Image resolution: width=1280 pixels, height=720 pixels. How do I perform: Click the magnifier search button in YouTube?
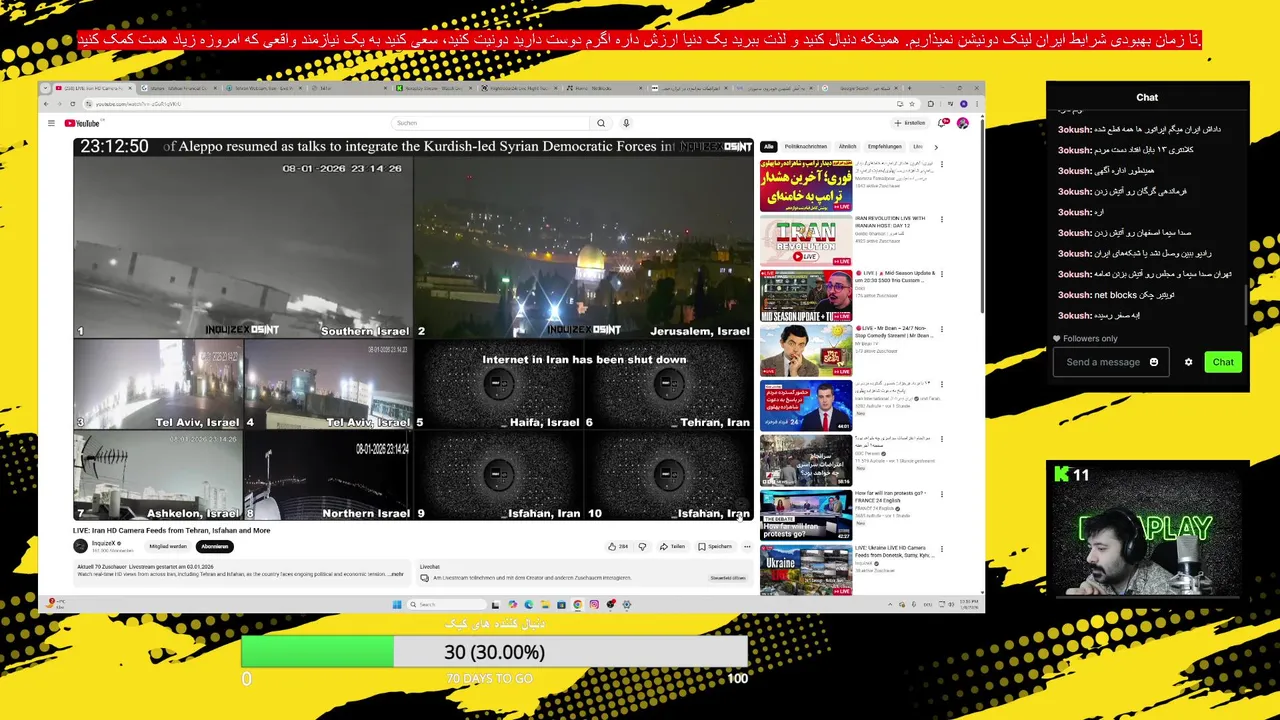(x=601, y=123)
